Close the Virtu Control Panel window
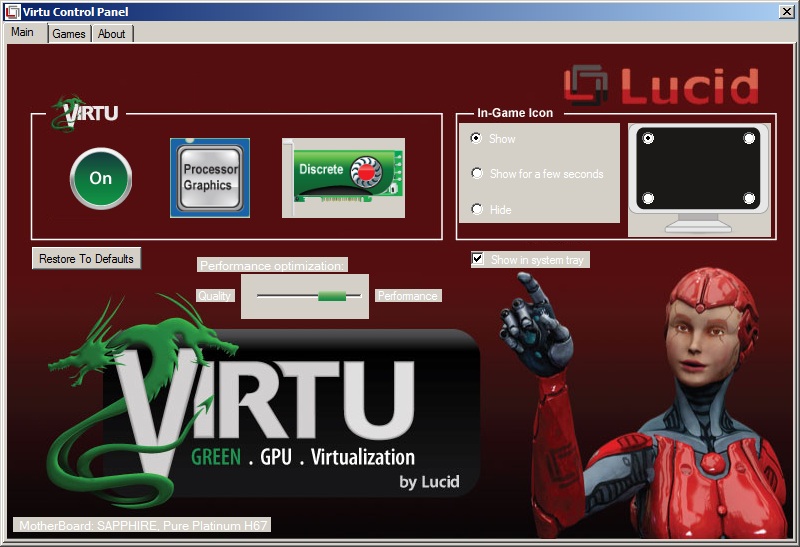800x547 pixels. (x=786, y=11)
